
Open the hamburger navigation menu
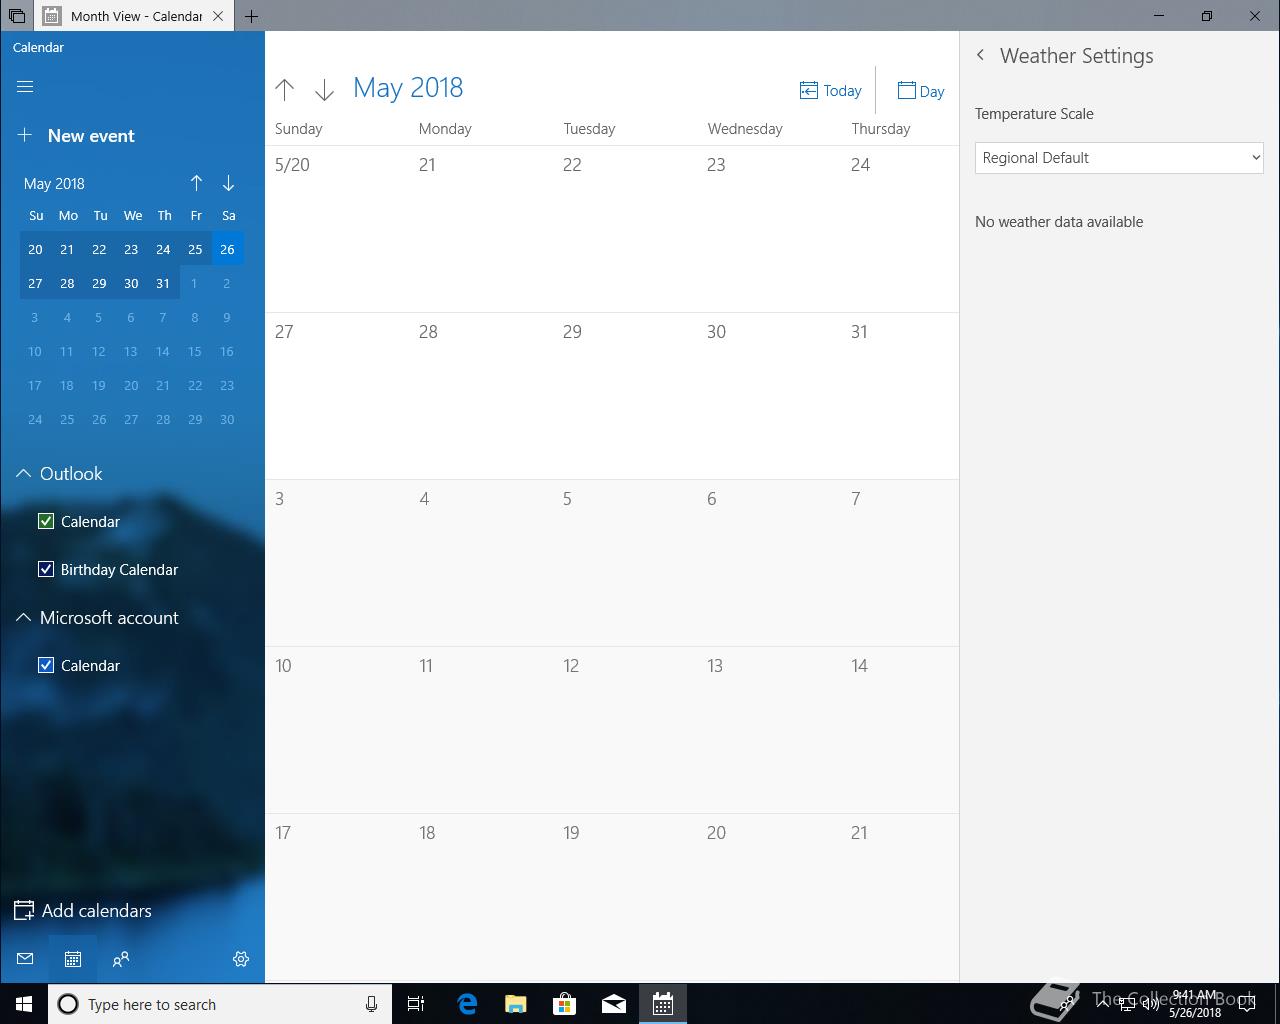tap(25, 87)
